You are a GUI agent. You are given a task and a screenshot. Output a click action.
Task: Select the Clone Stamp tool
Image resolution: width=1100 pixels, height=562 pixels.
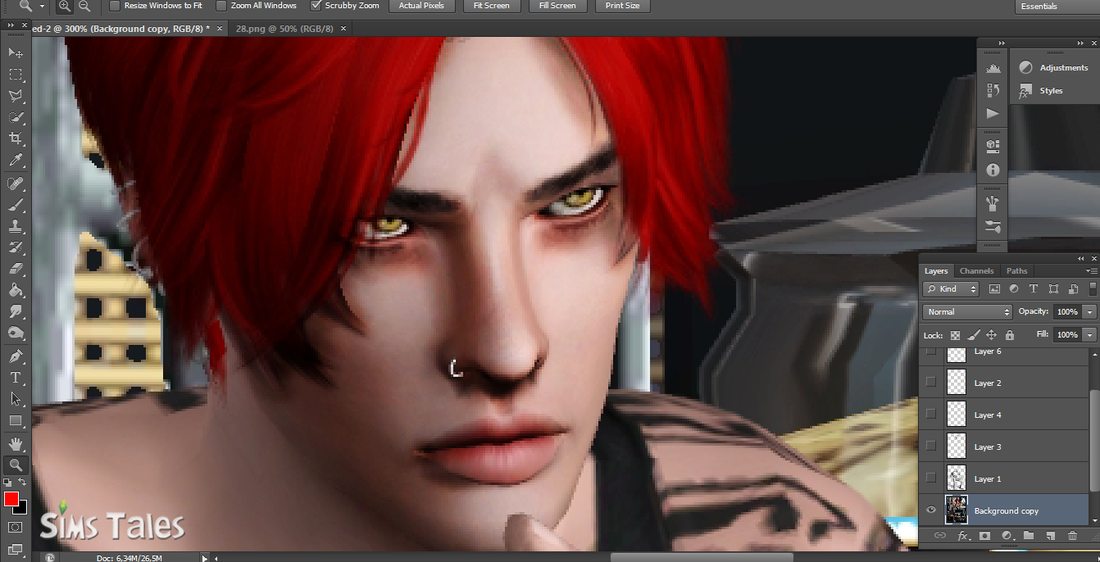coord(15,226)
